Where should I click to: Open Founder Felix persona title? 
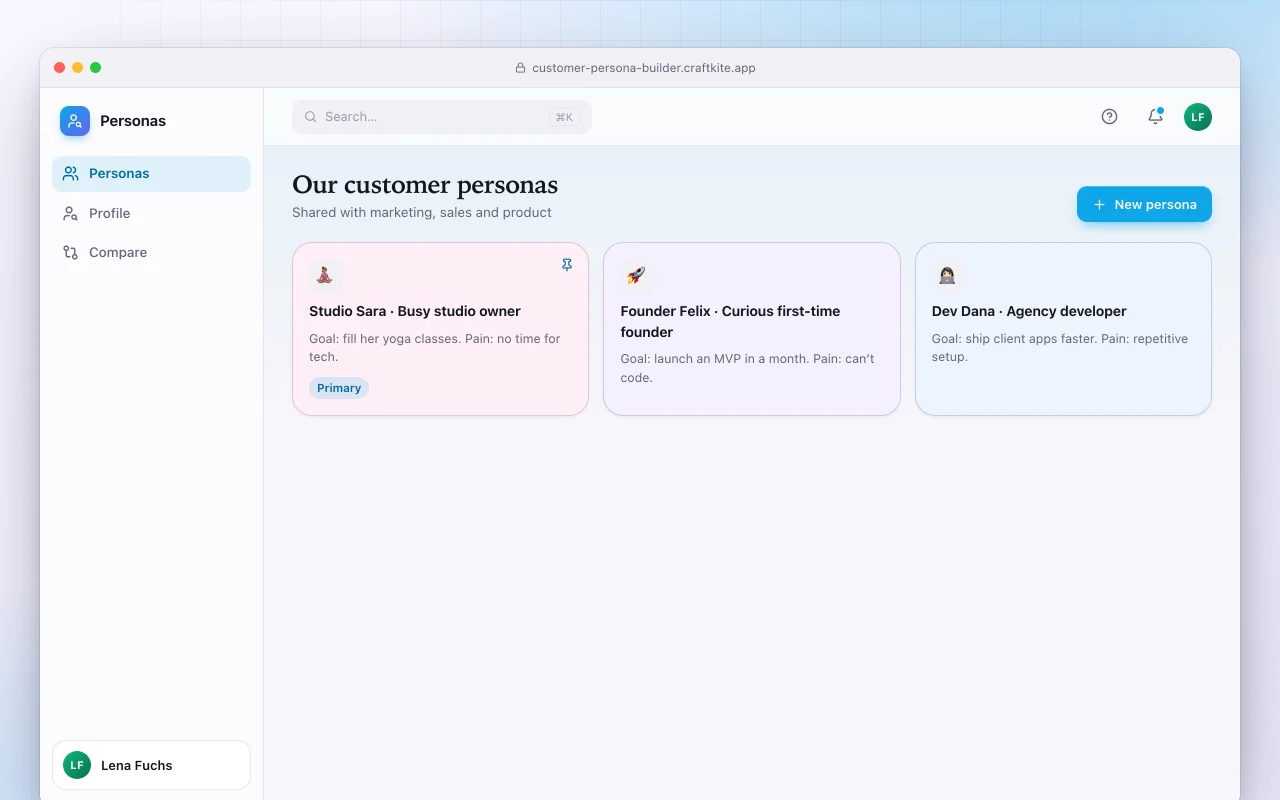tap(730, 321)
